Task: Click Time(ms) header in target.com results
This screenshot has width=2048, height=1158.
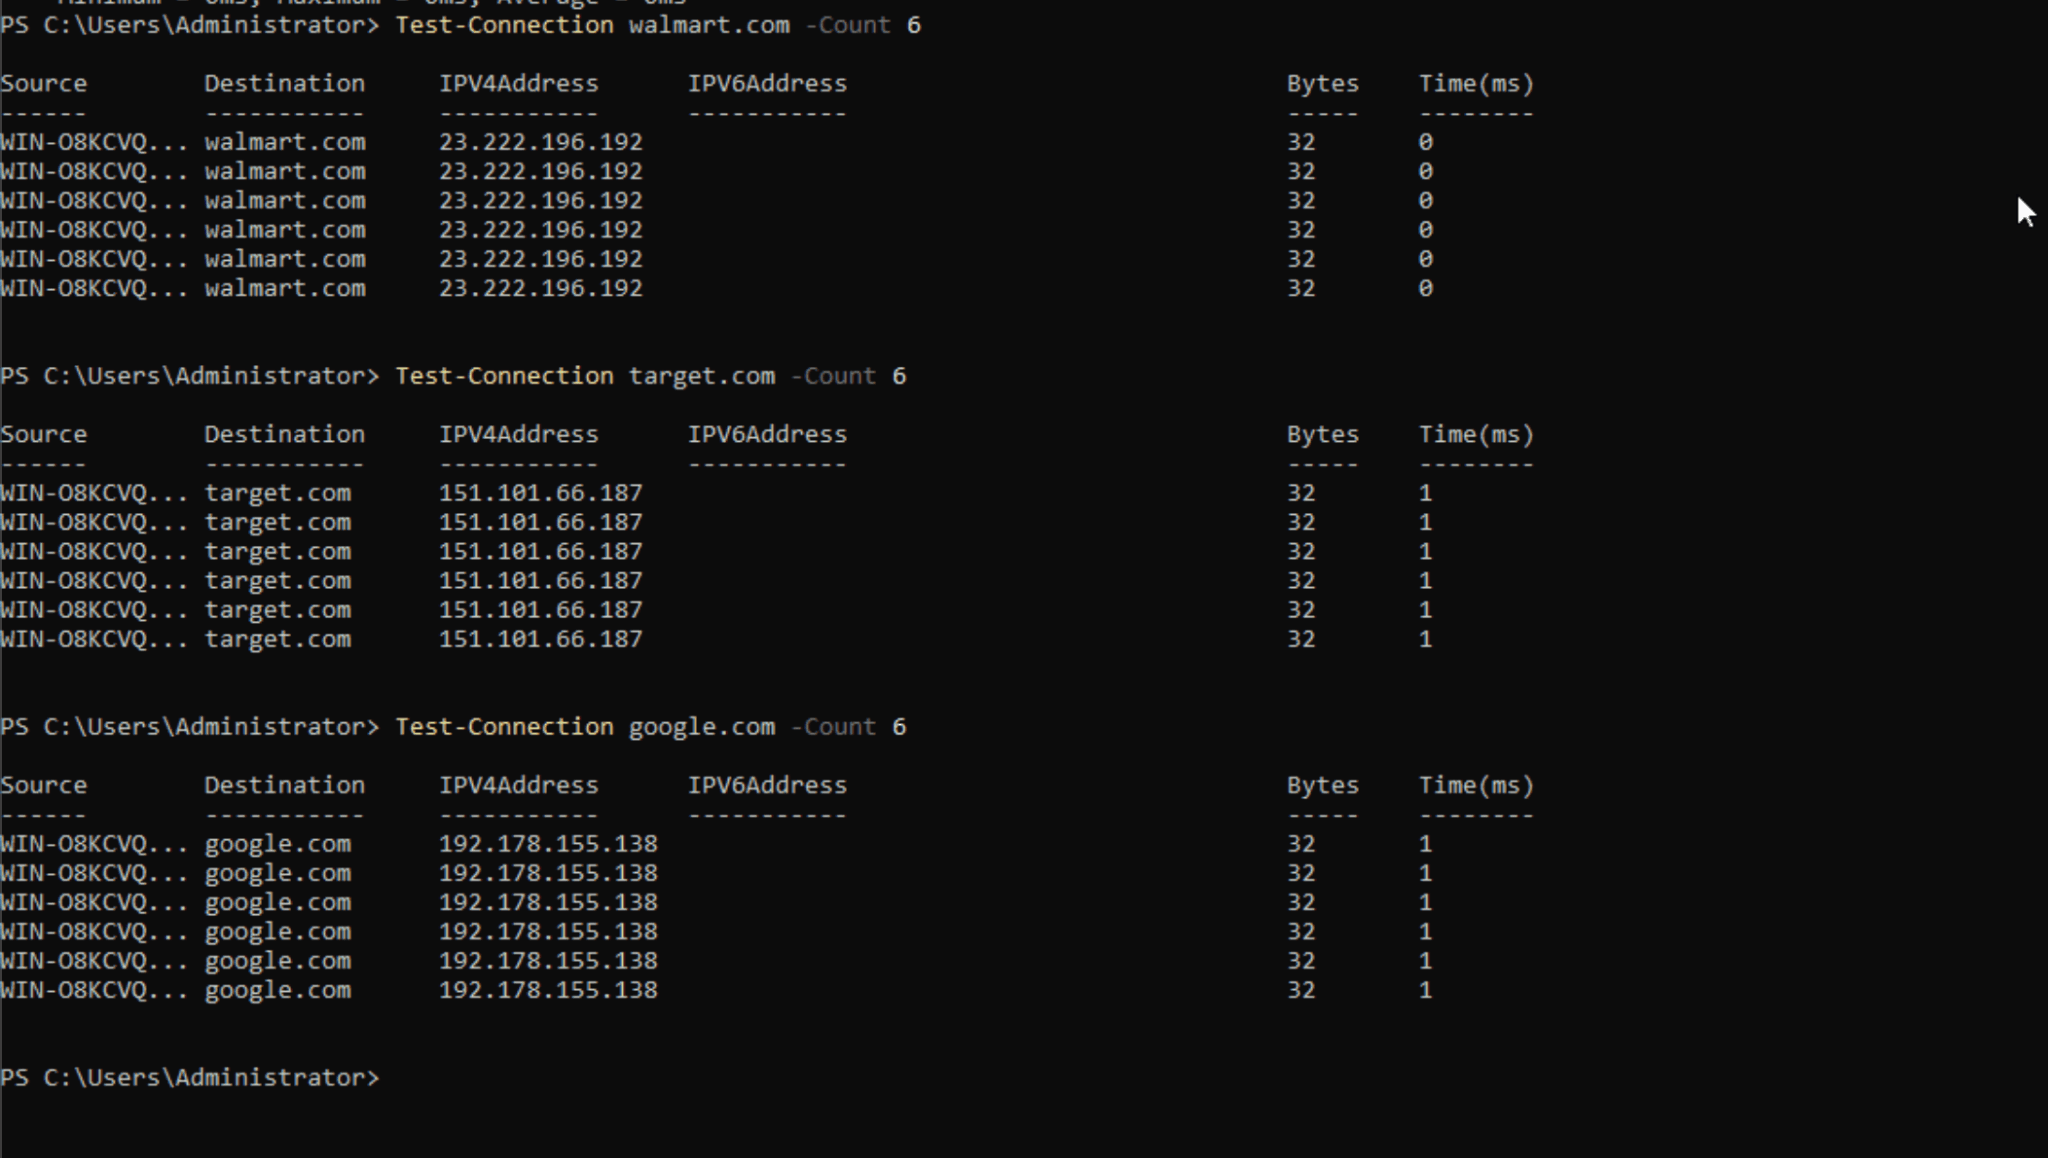Action: pyautogui.click(x=1476, y=435)
